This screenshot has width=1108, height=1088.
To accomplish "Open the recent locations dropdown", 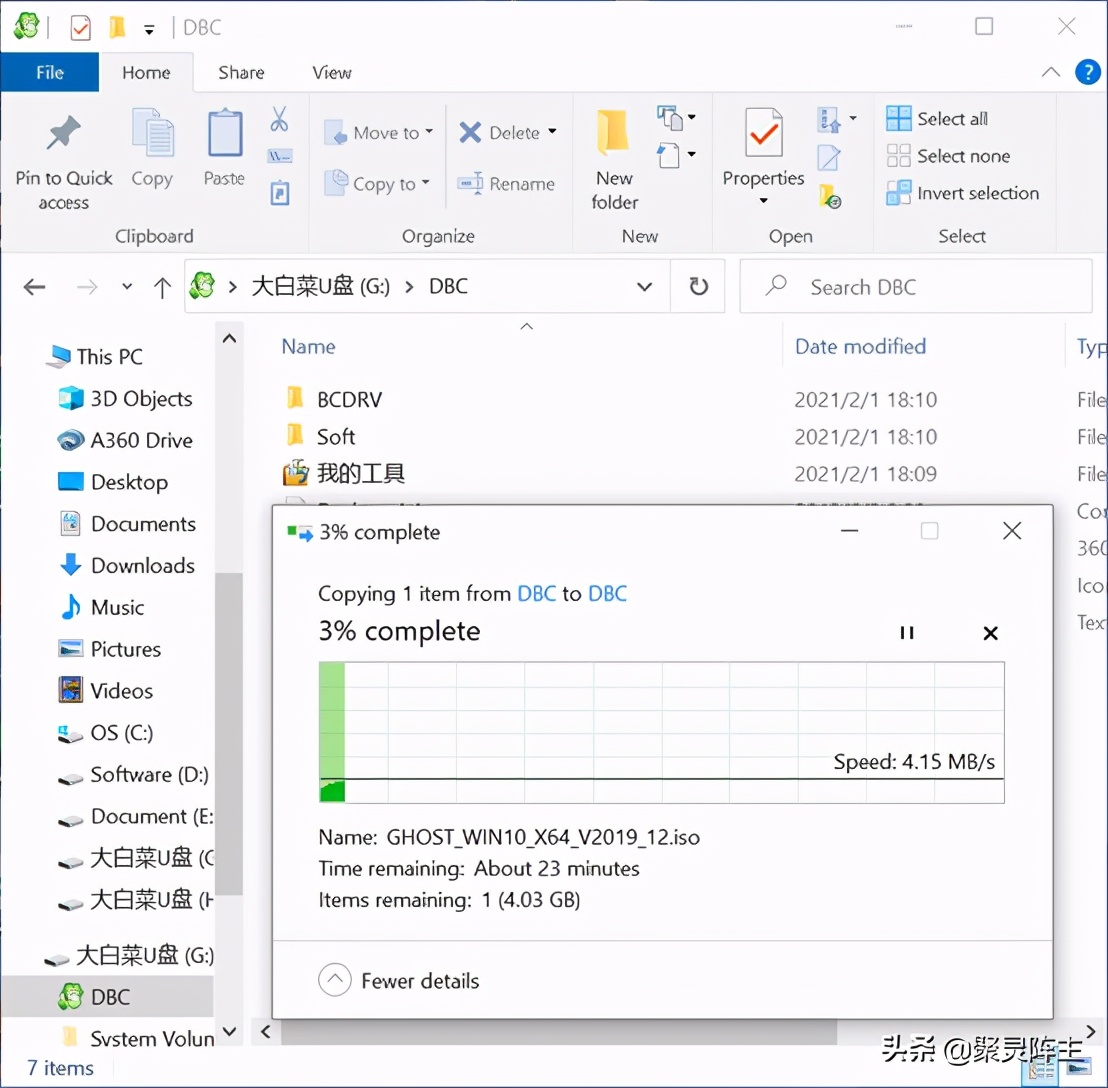I will pos(127,287).
